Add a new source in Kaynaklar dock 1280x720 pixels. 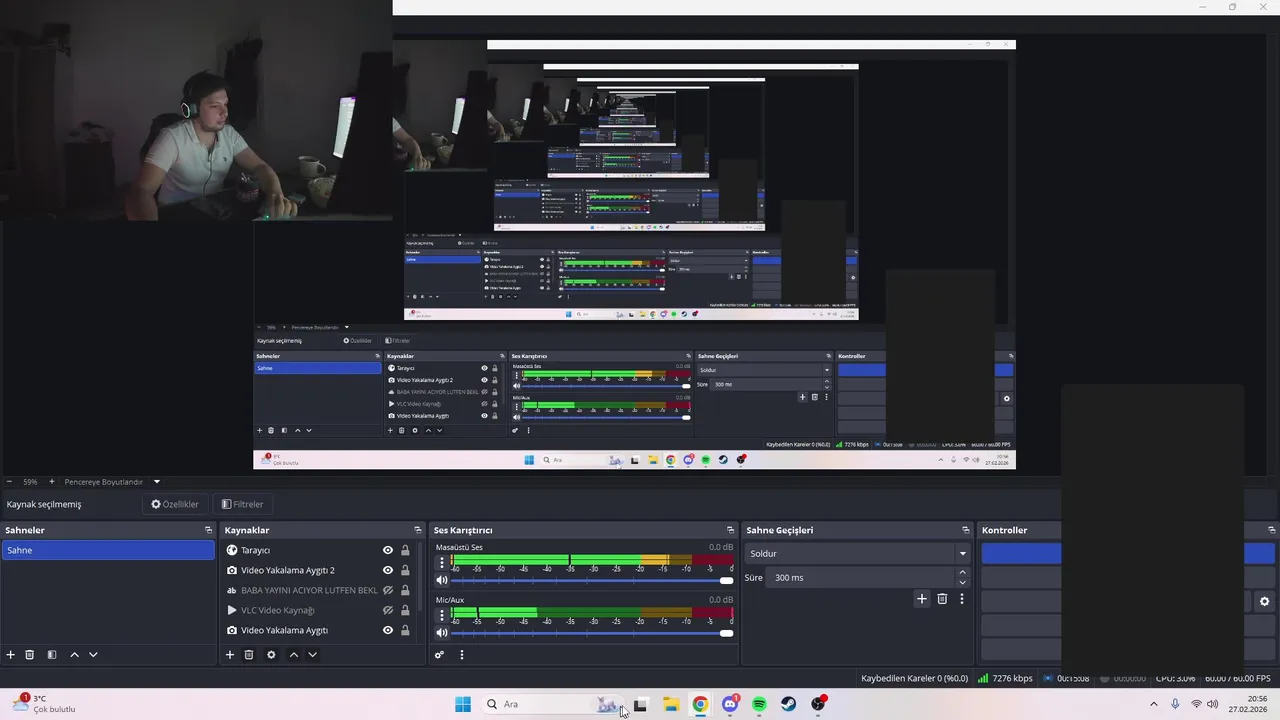coord(230,655)
